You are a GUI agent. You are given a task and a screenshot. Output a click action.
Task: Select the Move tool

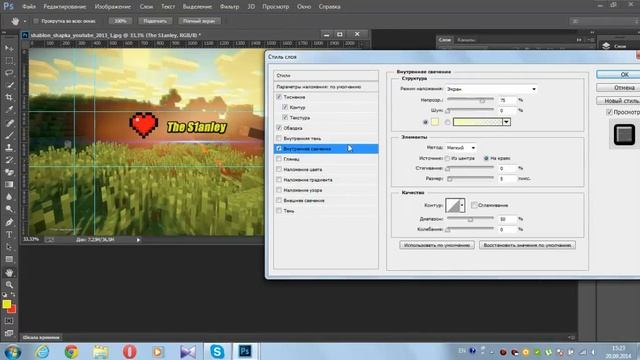[9, 48]
